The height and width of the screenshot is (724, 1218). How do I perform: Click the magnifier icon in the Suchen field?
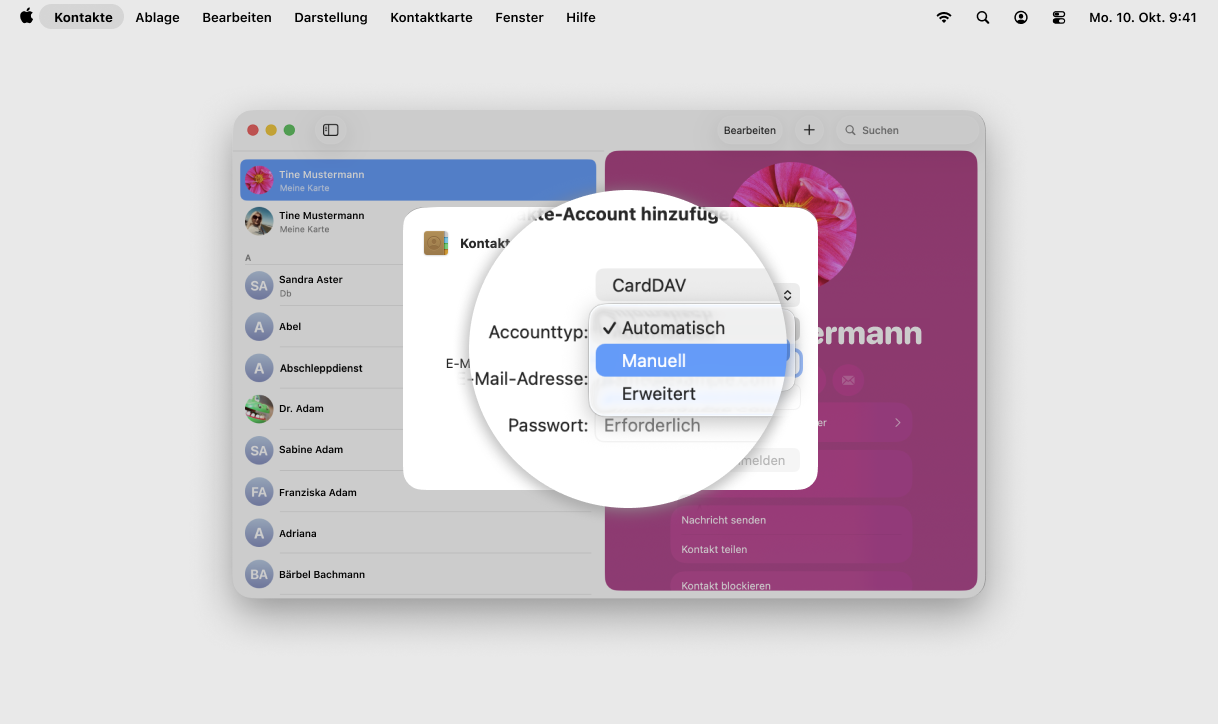[851, 130]
